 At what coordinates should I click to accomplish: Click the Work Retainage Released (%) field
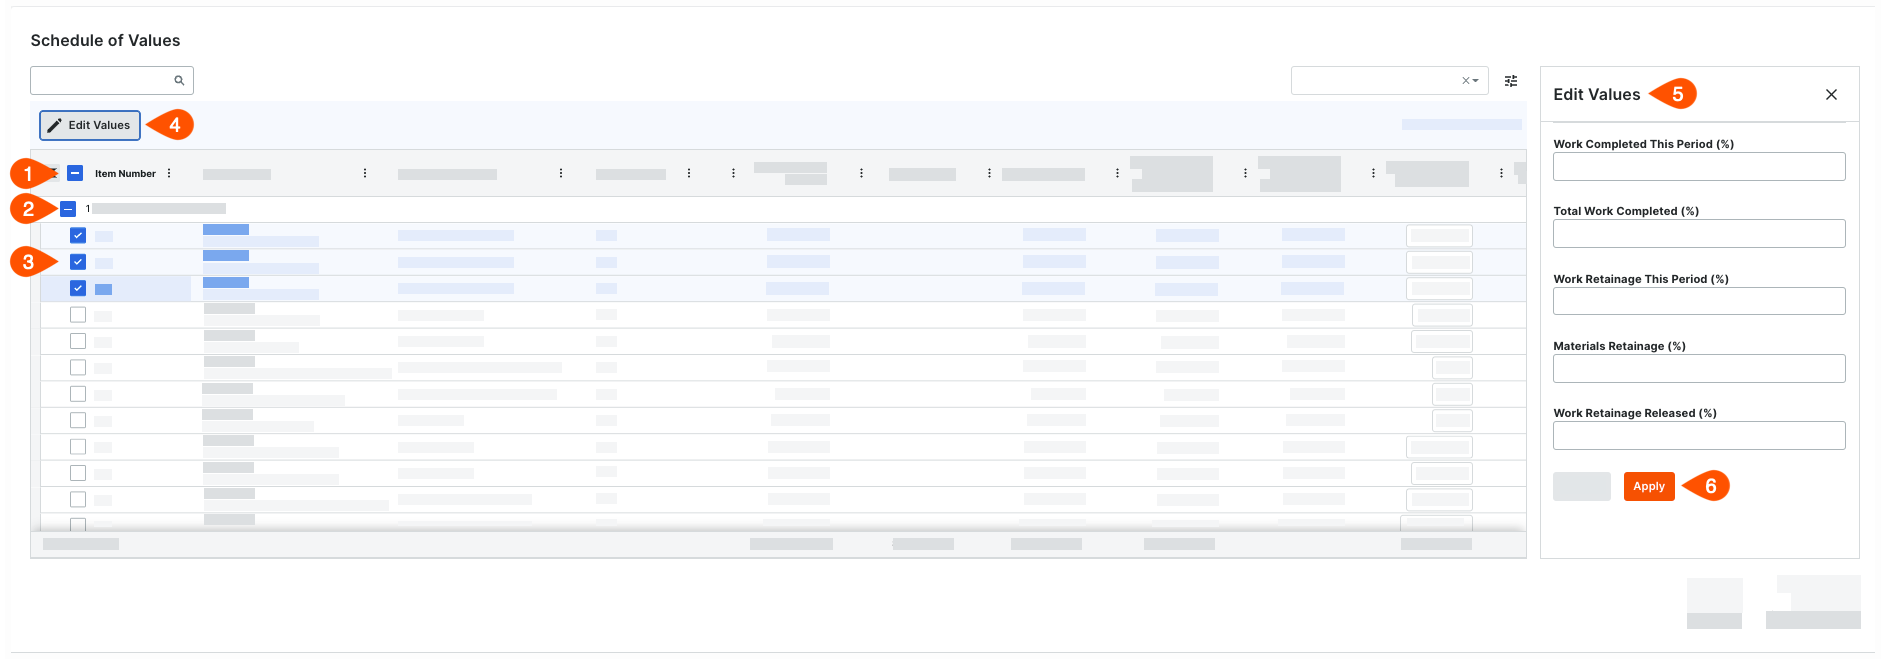click(1699, 435)
